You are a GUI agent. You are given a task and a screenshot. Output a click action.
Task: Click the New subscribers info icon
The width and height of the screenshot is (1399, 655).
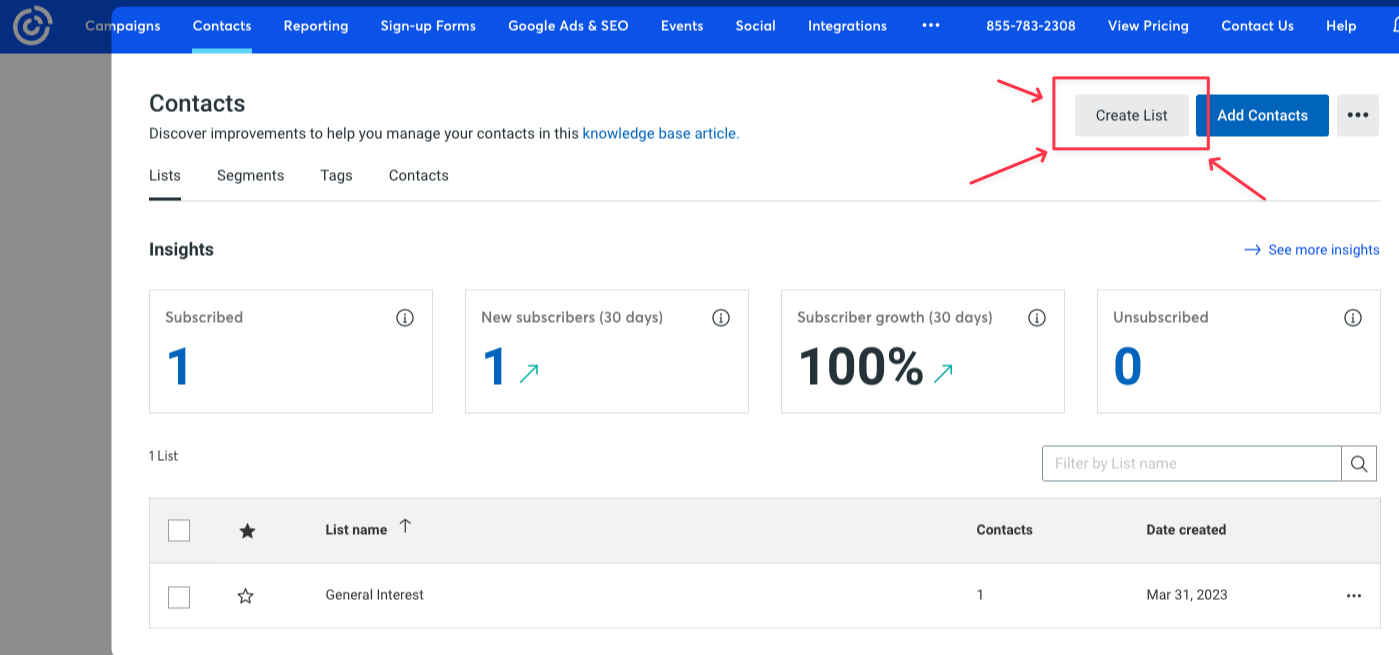click(x=721, y=318)
